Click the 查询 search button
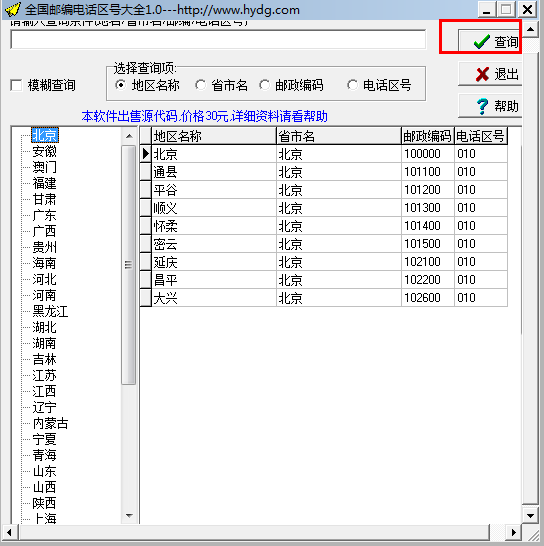The height and width of the screenshot is (546, 544). click(490, 41)
